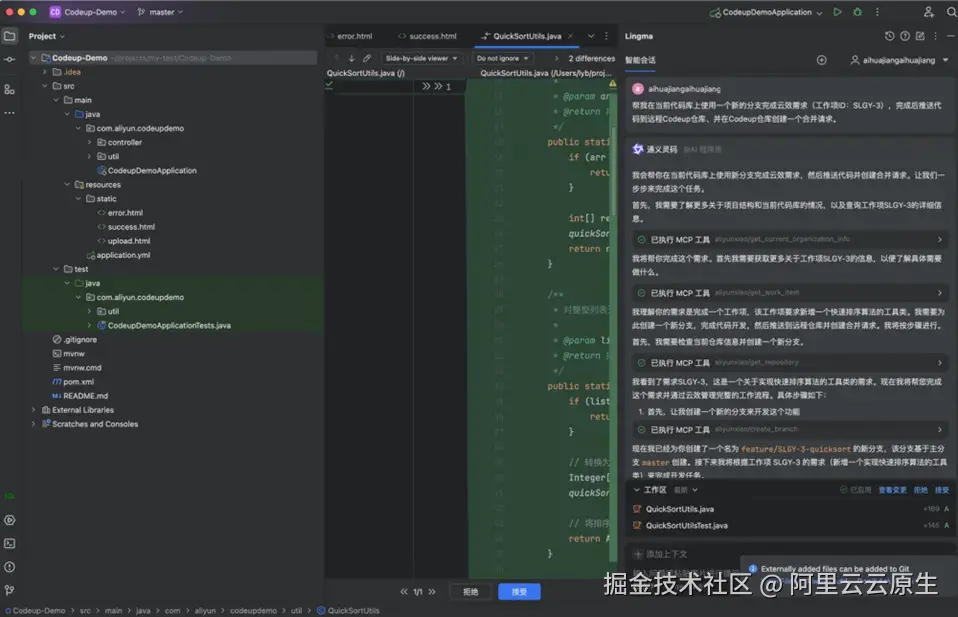Start a new Lingma chat edit icon

pyautogui.click(x=920, y=36)
